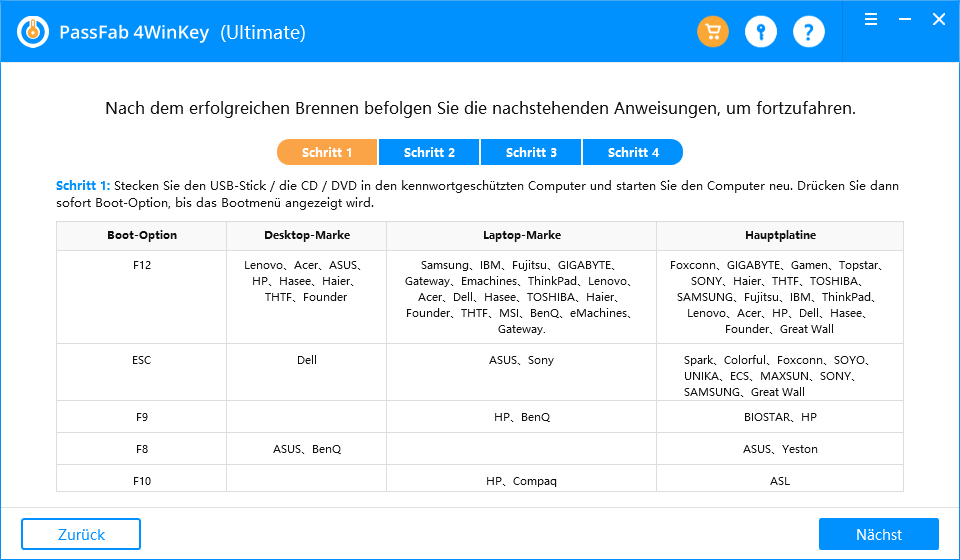Click the ASL motherboard cell
This screenshot has width=960, height=560.
[780, 479]
